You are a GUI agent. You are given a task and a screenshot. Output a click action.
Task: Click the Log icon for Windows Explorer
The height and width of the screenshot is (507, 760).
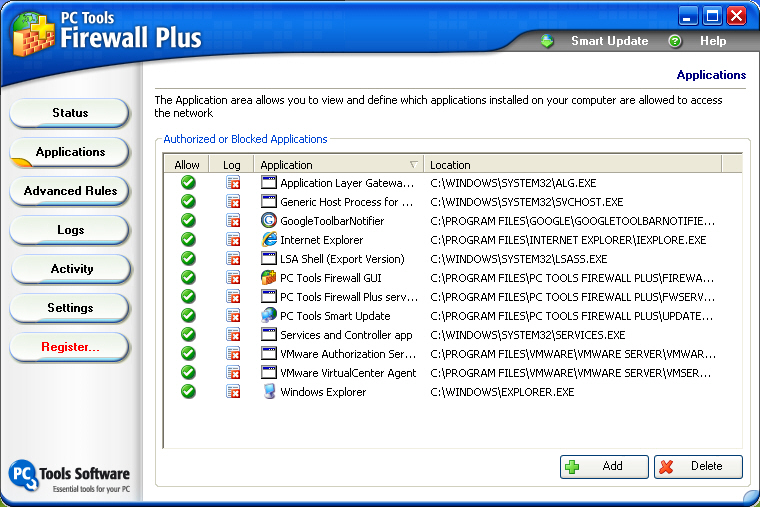(233, 392)
